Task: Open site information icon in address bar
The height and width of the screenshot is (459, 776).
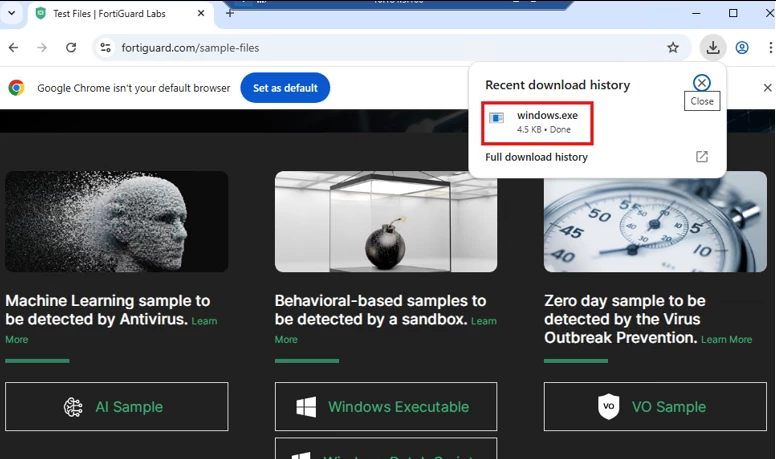Action: (x=105, y=48)
